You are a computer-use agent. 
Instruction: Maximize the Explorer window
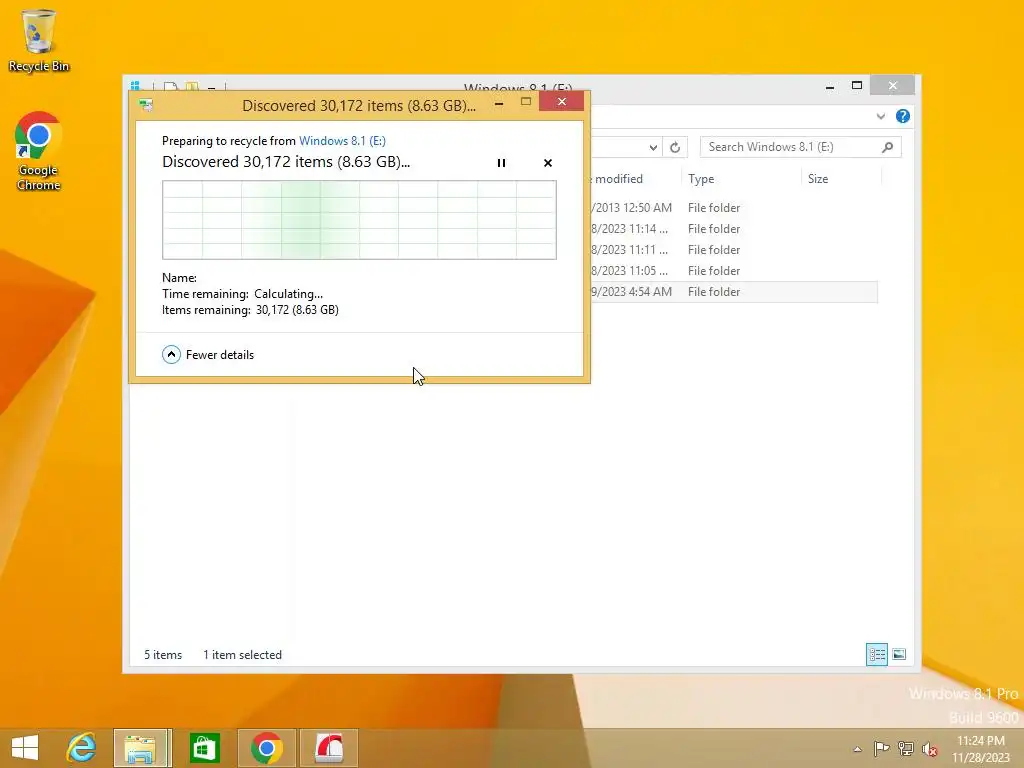[857, 86]
